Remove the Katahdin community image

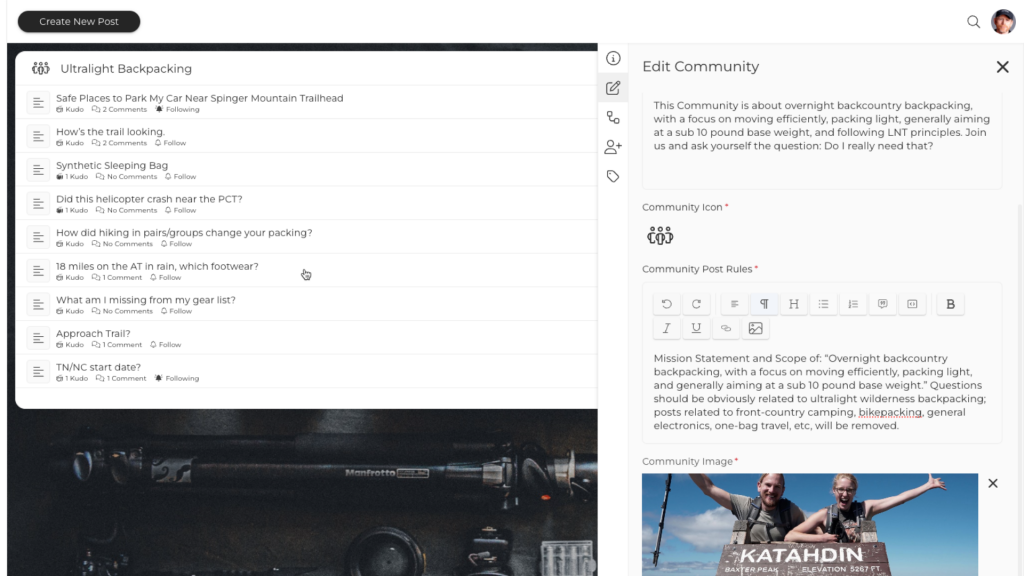click(x=993, y=484)
